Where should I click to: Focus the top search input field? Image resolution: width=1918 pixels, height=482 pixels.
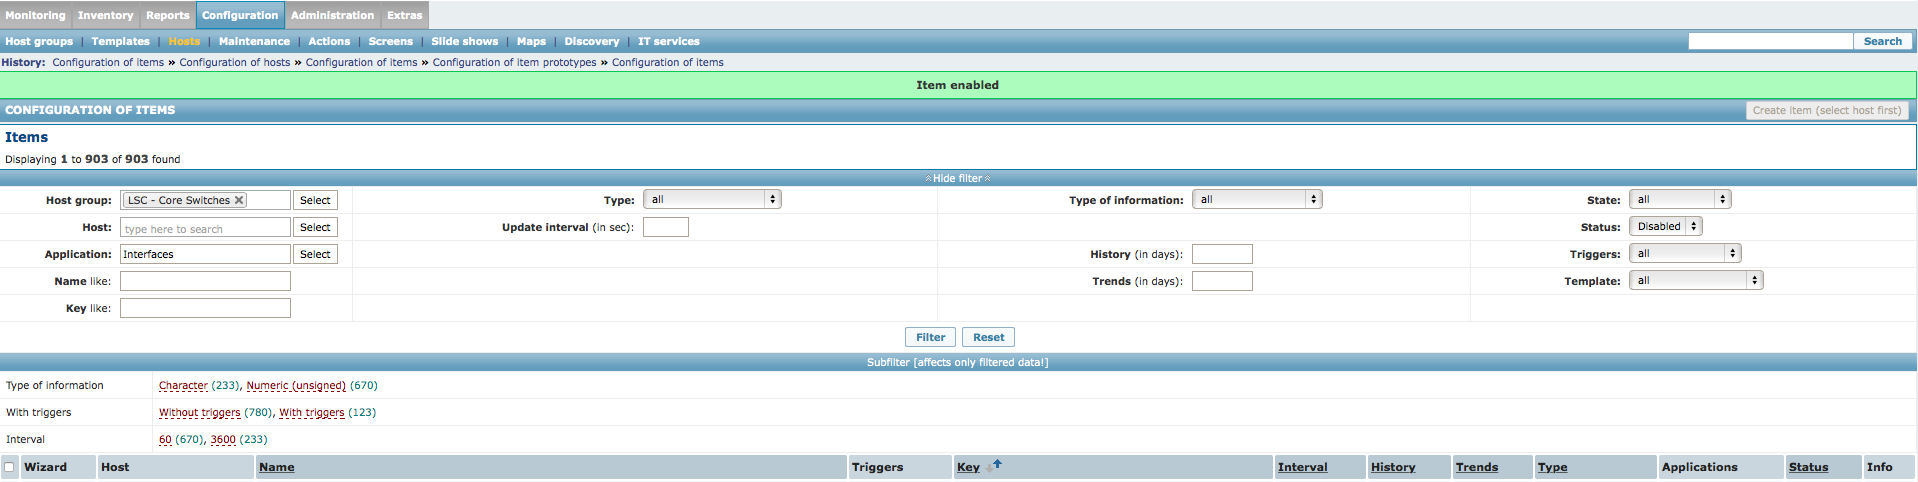(1770, 41)
